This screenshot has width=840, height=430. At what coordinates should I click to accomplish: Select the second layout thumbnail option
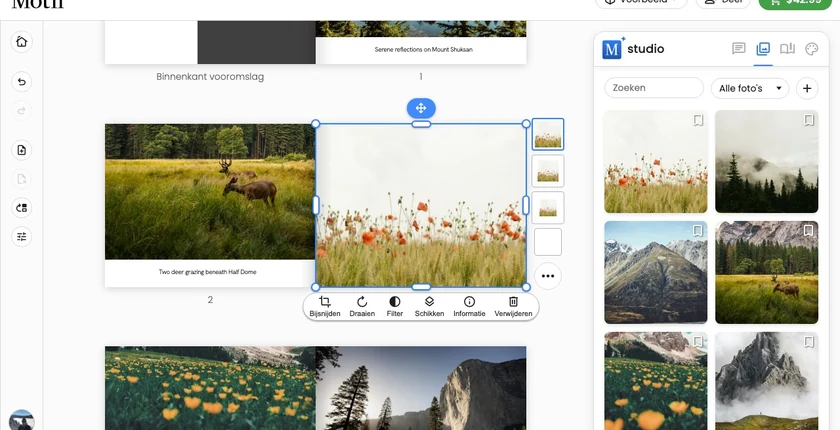(x=548, y=171)
